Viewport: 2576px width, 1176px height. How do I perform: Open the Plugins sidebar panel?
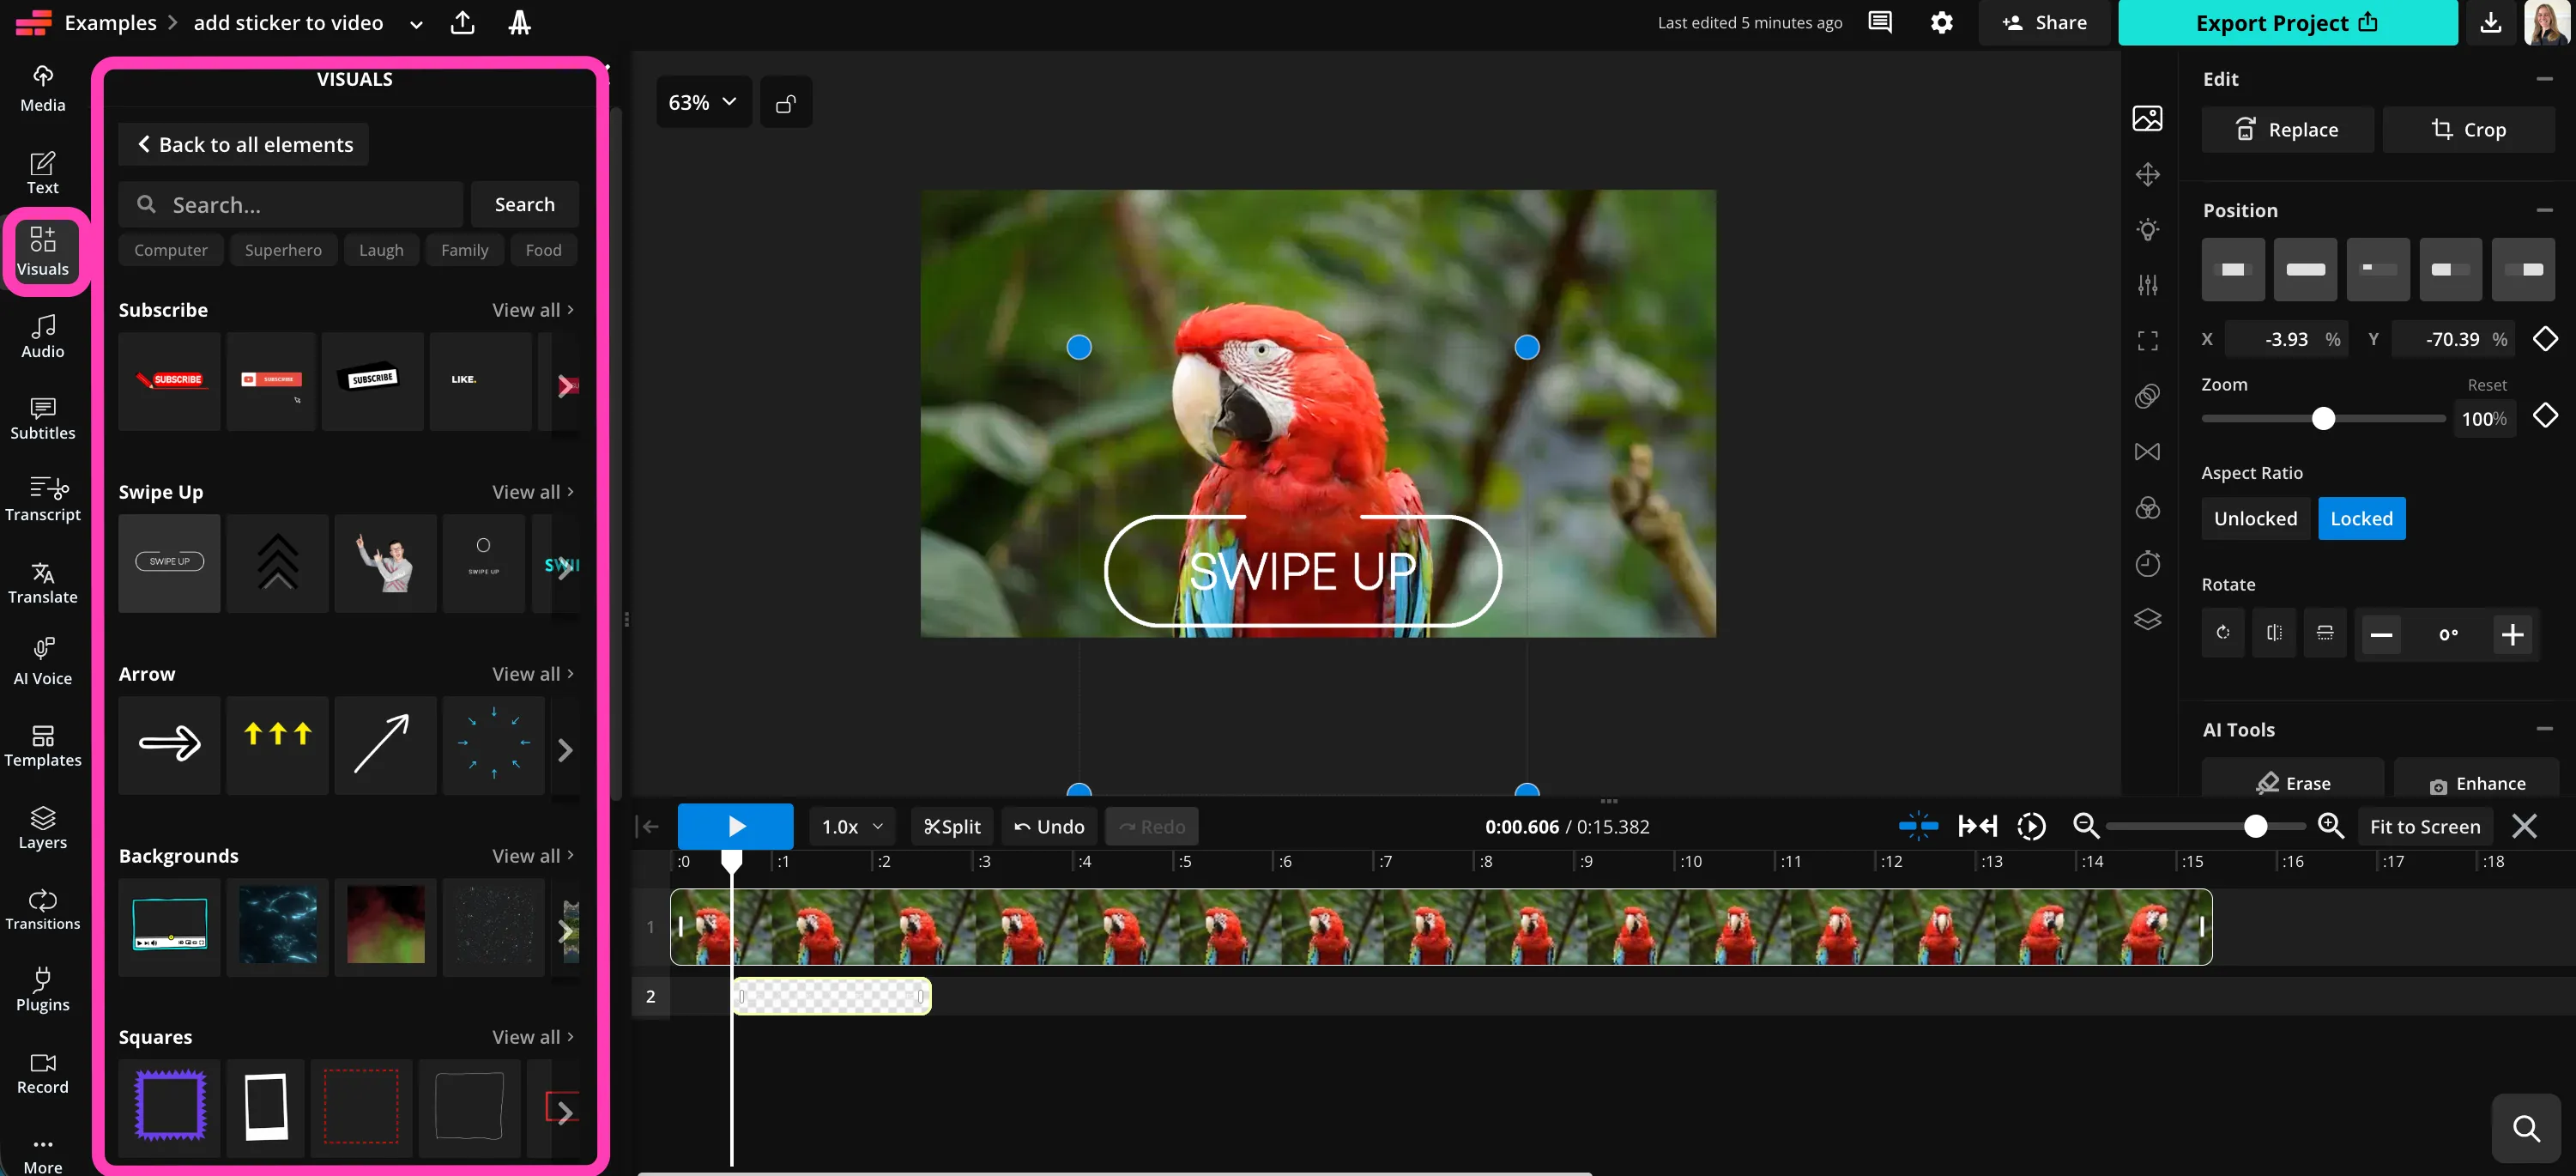pos(42,990)
